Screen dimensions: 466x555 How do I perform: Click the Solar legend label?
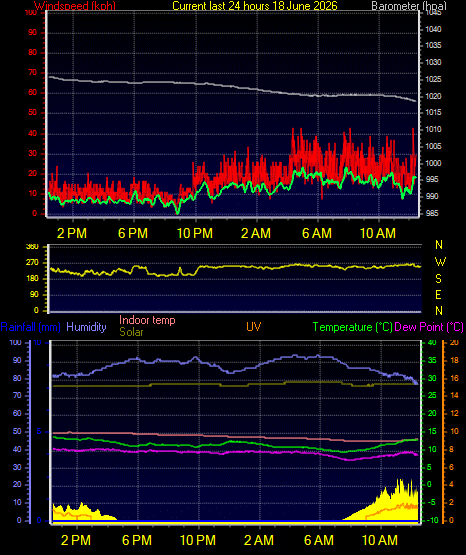coord(131,332)
